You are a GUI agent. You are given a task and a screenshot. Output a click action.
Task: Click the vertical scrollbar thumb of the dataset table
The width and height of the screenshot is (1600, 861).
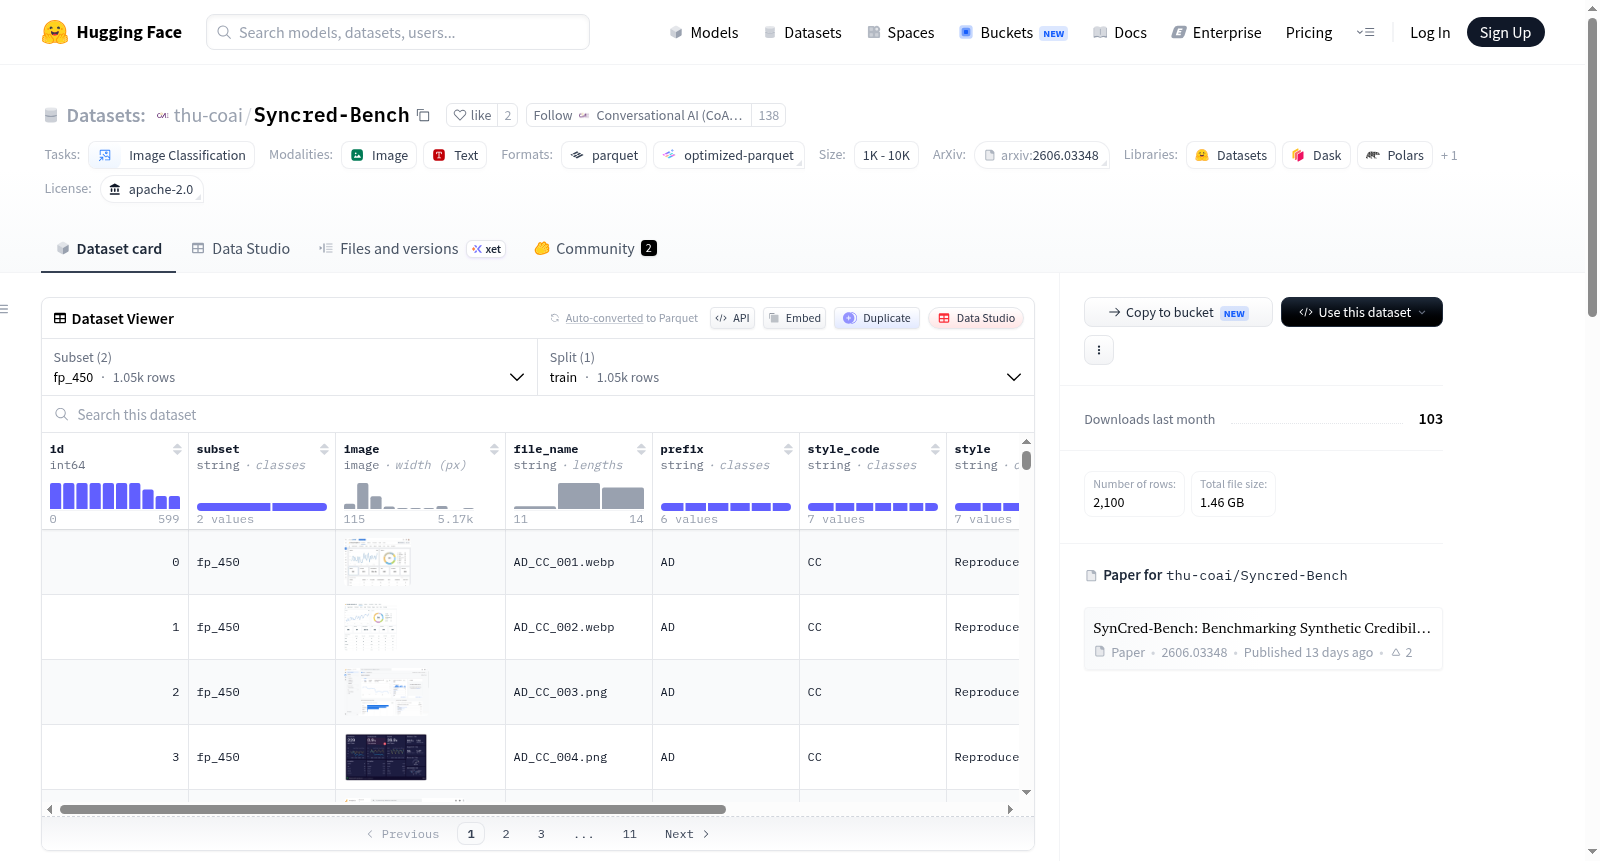coord(1026,460)
